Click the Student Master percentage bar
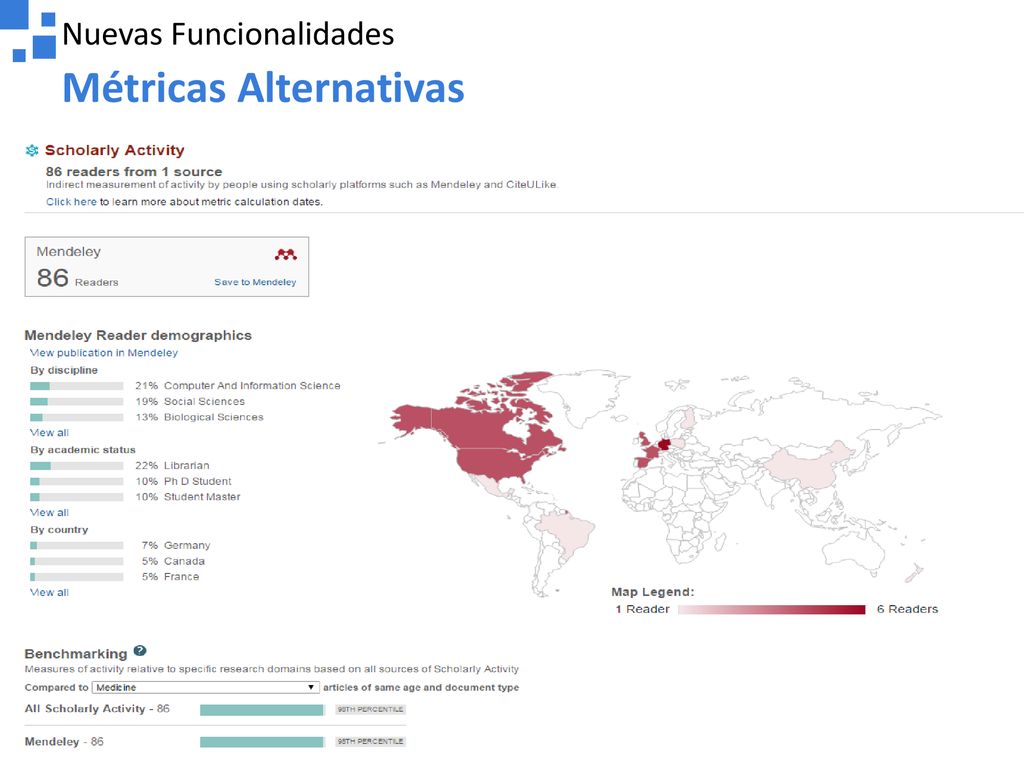Screen dimensions: 1024x768 click(76, 497)
